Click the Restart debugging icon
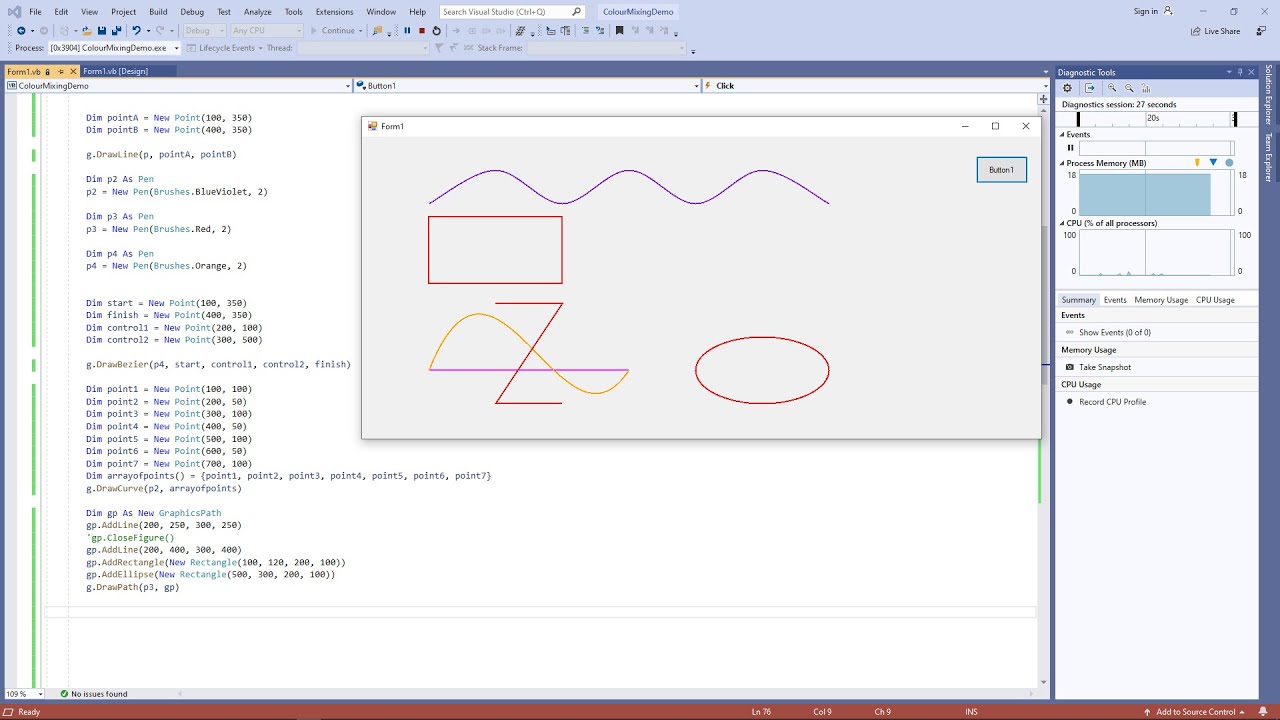1280x720 pixels. [x=437, y=31]
